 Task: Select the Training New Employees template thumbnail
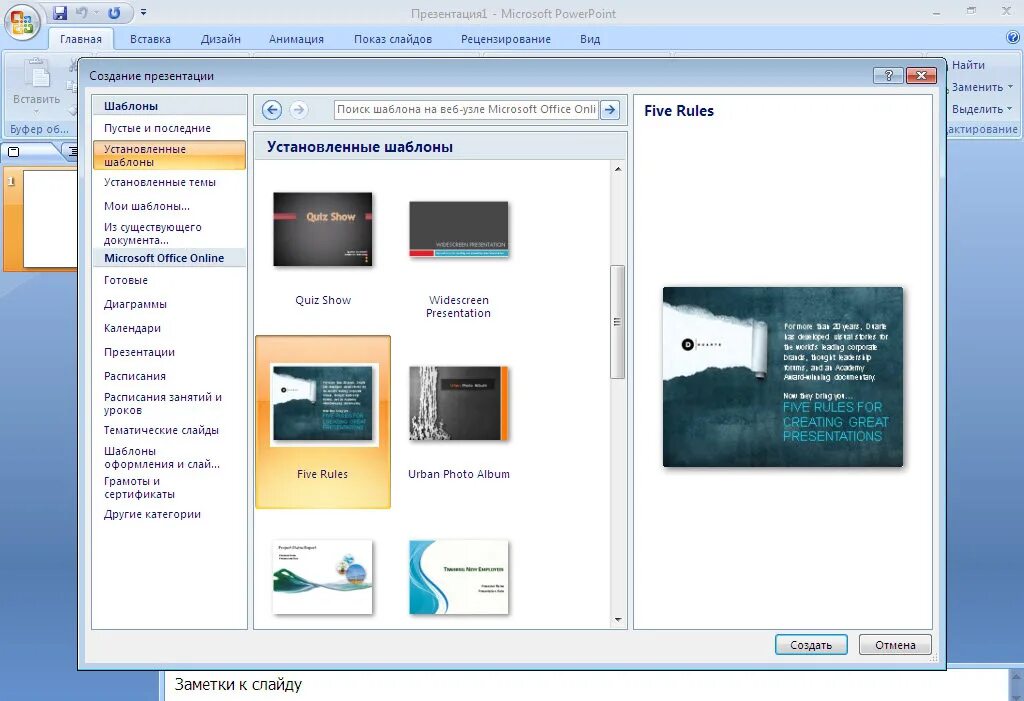(458, 577)
